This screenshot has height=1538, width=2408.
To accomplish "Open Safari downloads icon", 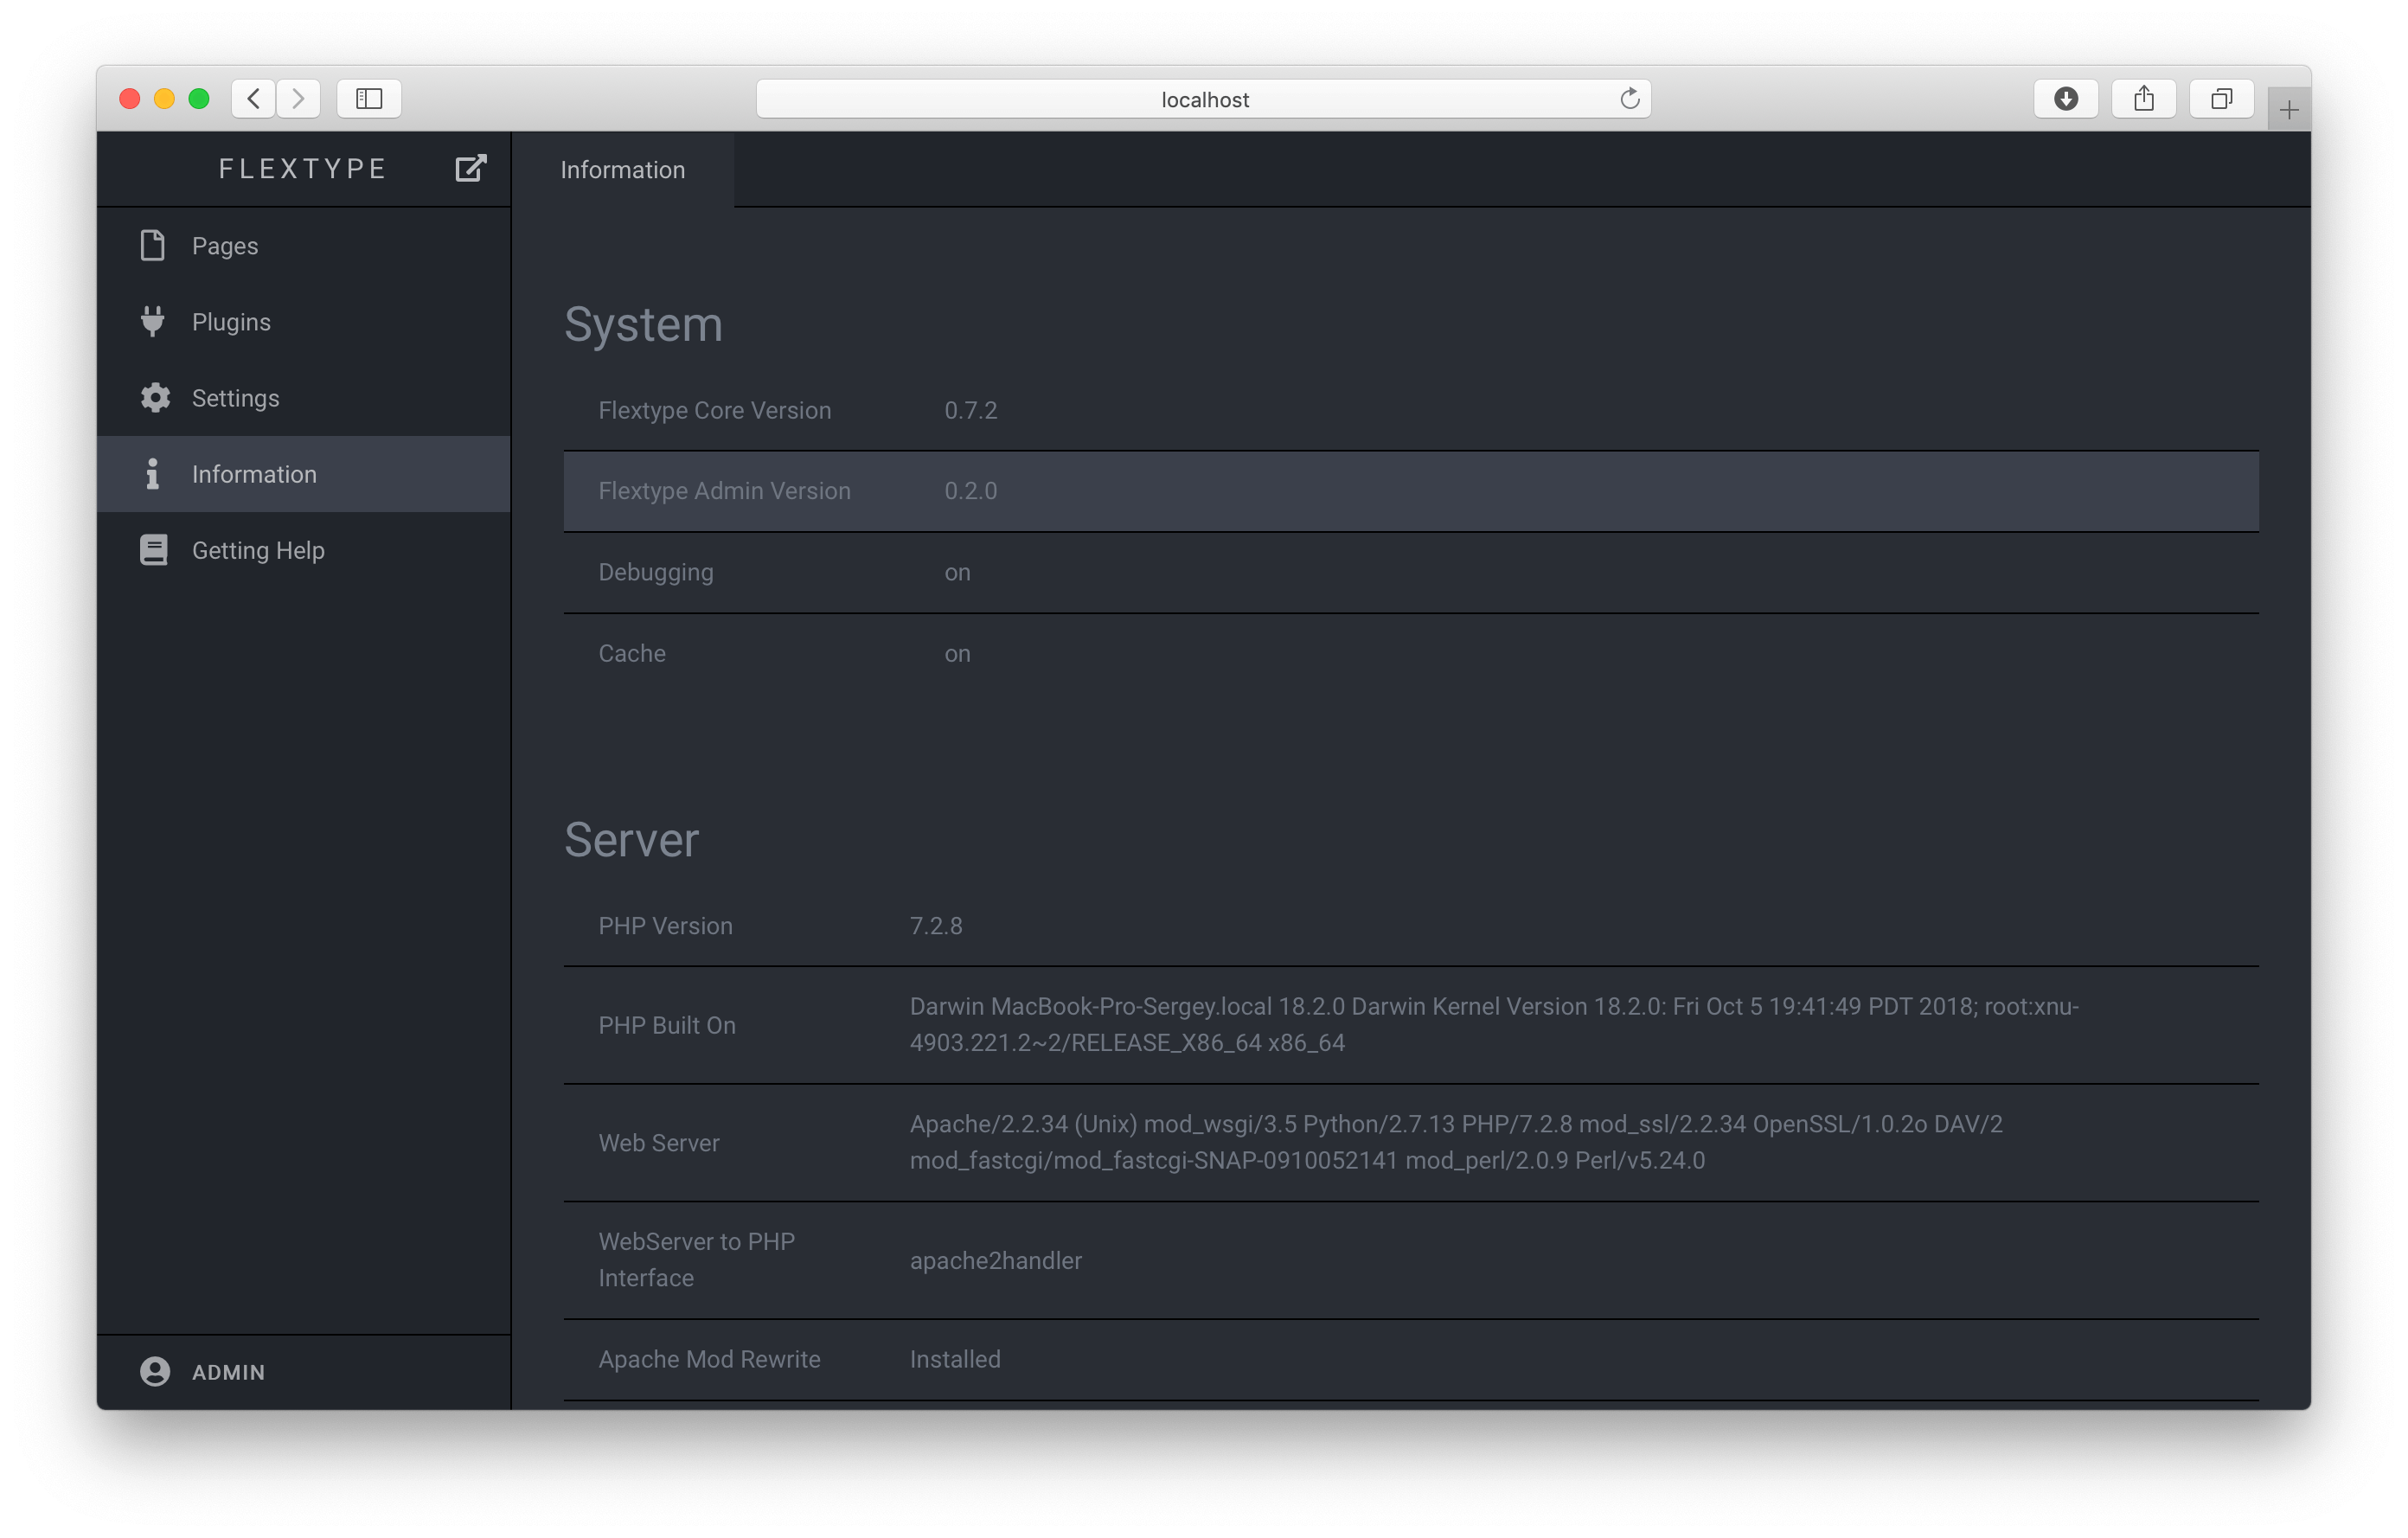I will pyautogui.click(x=2065, y=98).
